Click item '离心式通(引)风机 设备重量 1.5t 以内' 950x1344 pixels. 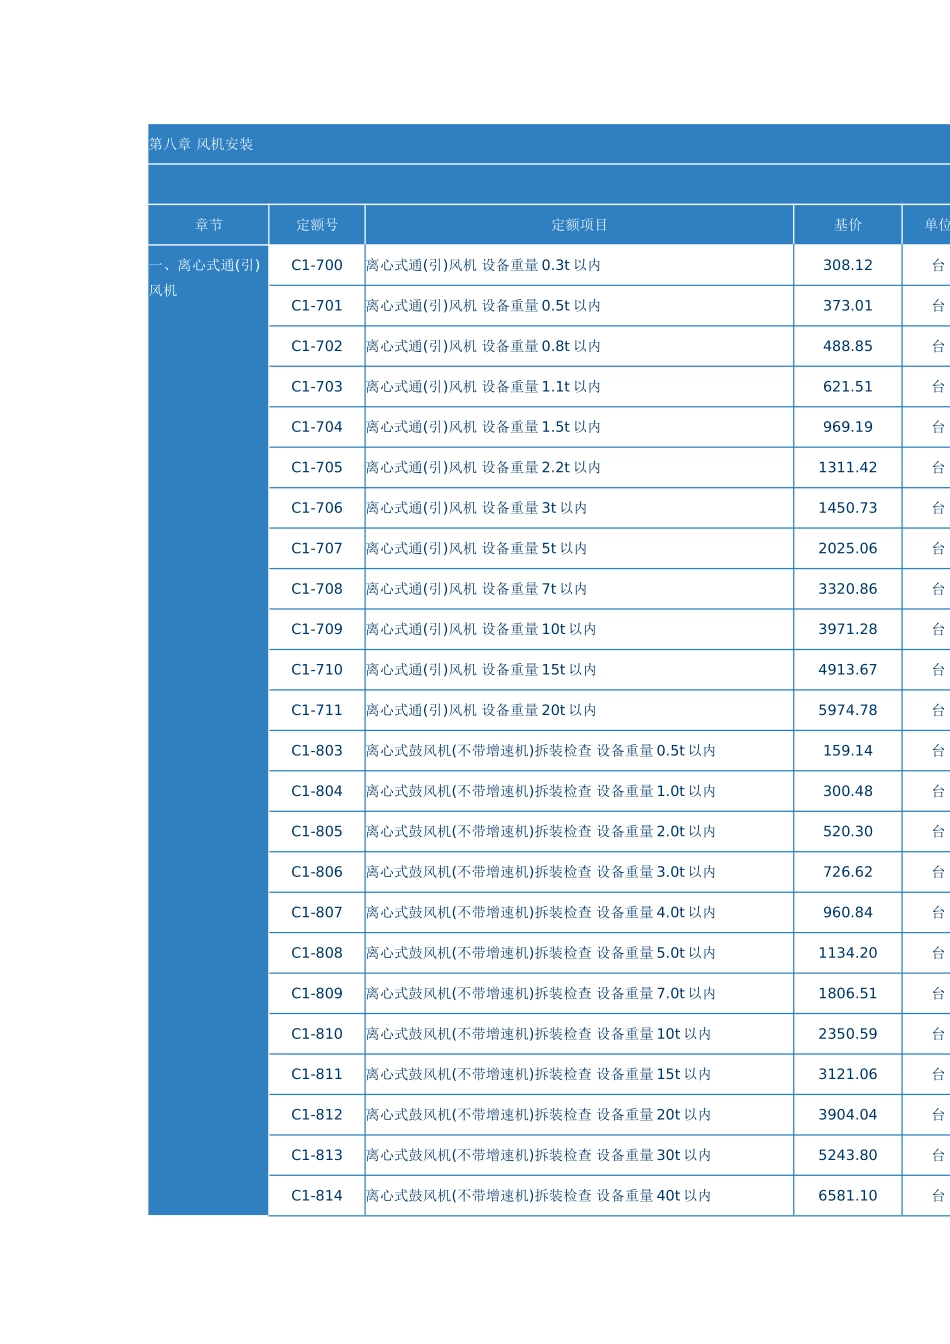point(484,427)
